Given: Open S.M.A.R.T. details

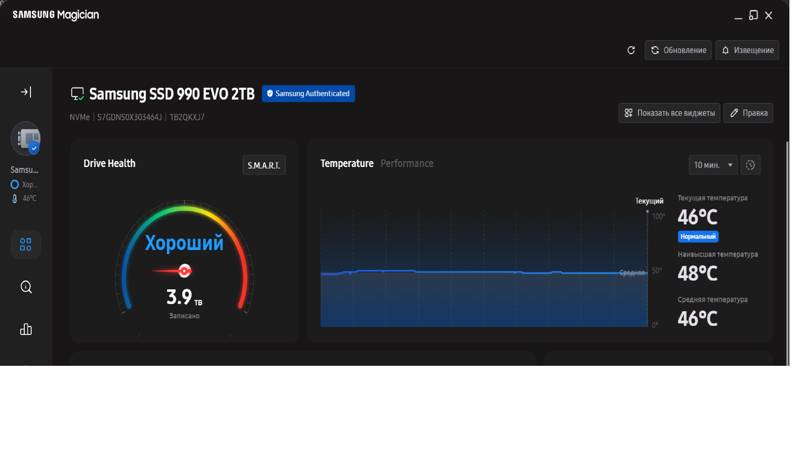Looking at the screenshot, I should point(264,165).
